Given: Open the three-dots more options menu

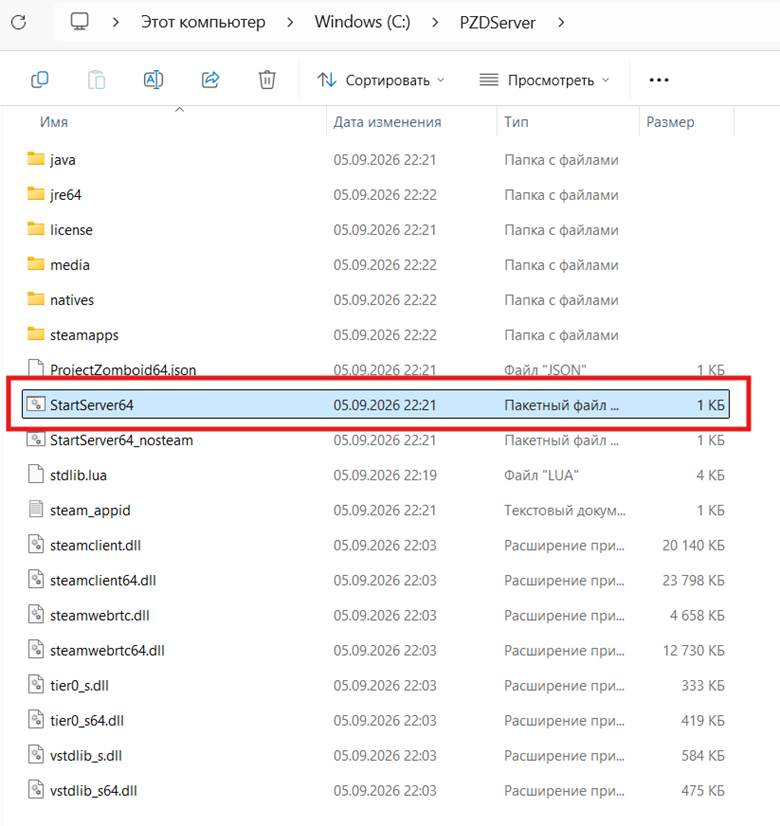Looking at the screenshot, I should [659, 80].
